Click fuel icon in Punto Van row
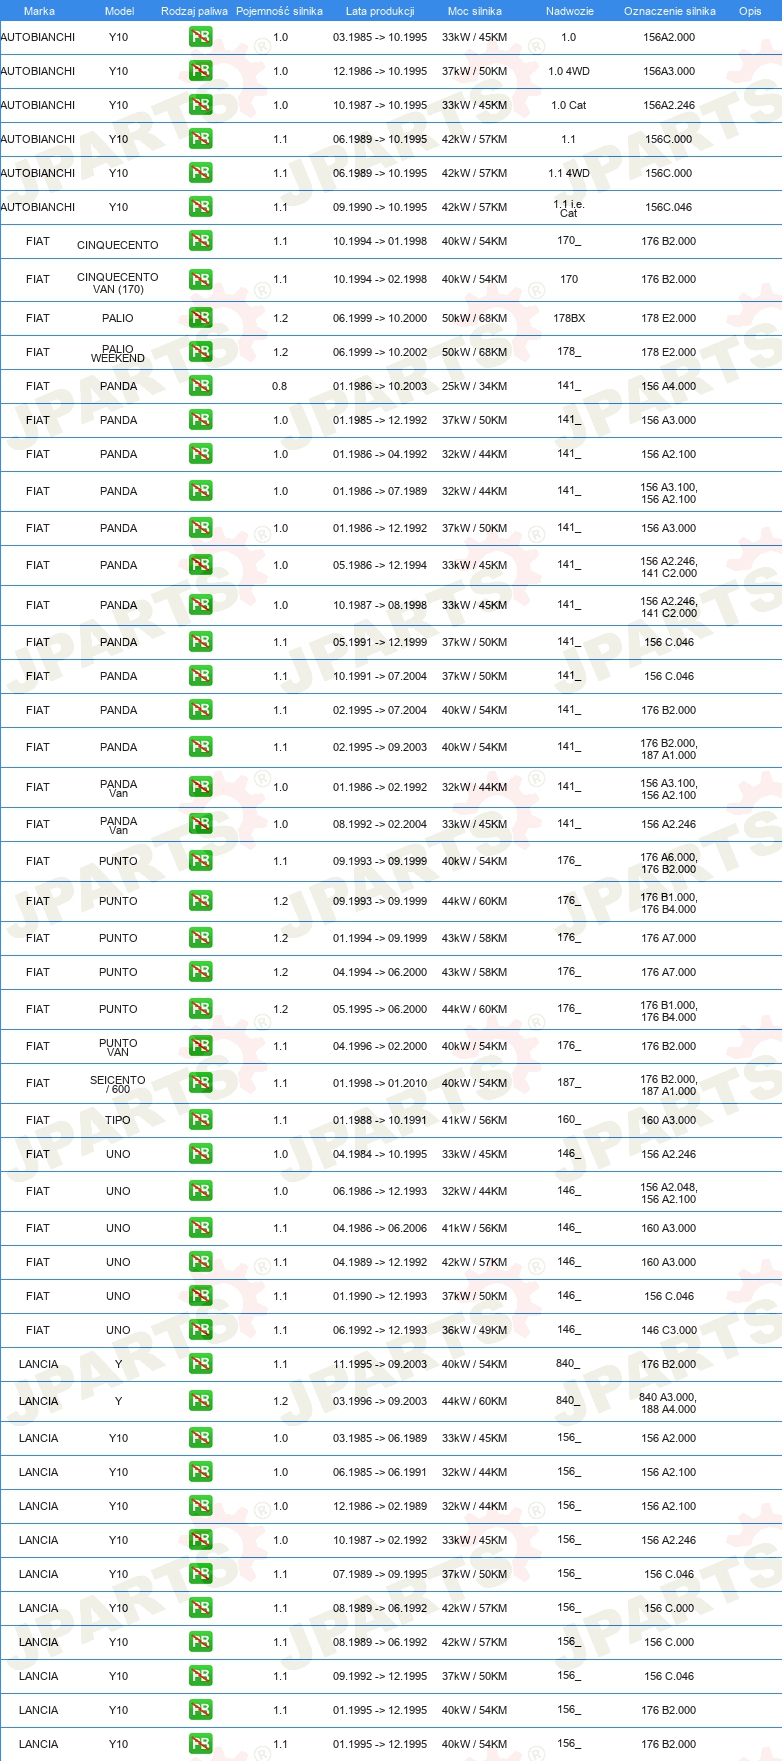 pos(200,1046)
